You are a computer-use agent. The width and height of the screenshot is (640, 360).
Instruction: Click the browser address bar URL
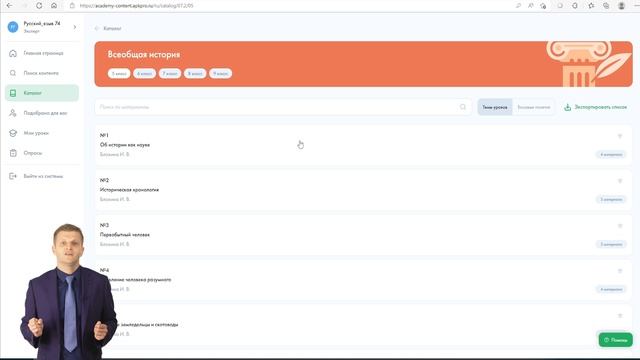click(x=137, y=6)
